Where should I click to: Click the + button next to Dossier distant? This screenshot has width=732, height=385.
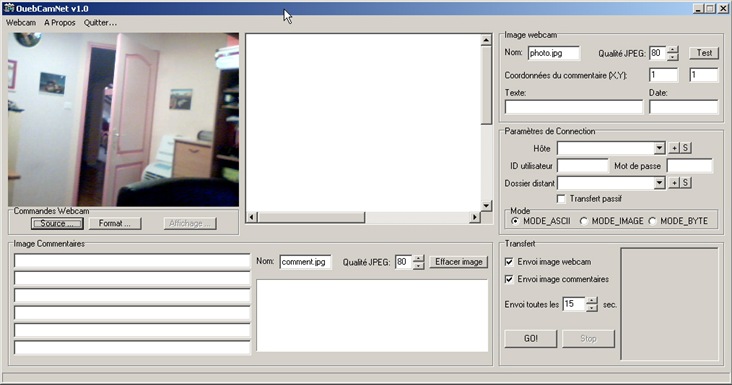point(674,182)
